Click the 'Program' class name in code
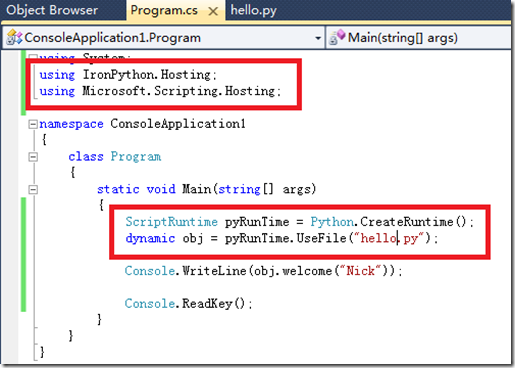 [x=136, y=157]
